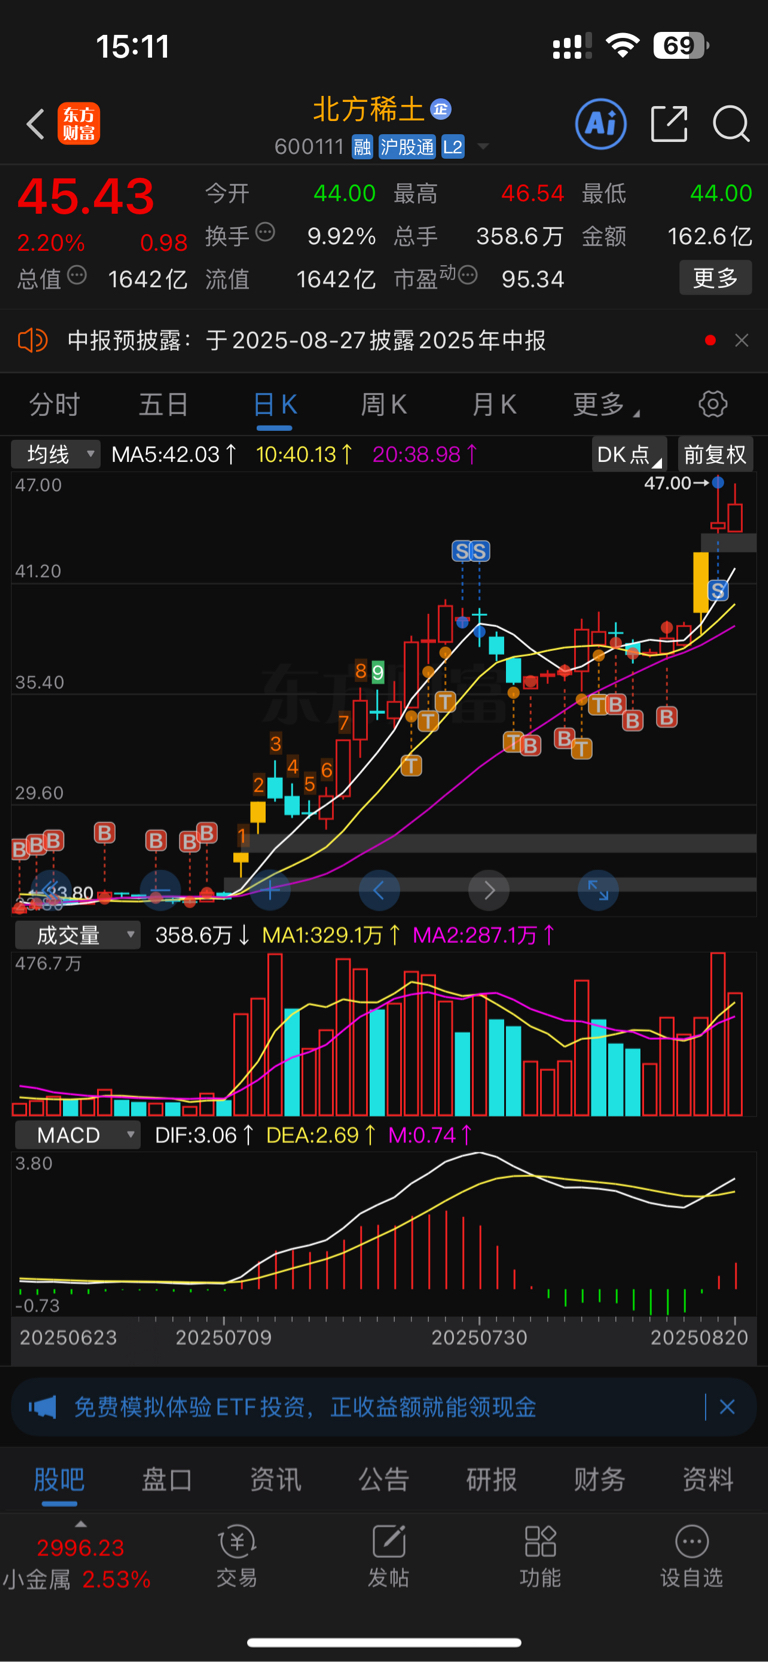The height and width of the screenshot is (1662, 768).
Task: Tap the 20250730 date label
Action: (479, 1337)
